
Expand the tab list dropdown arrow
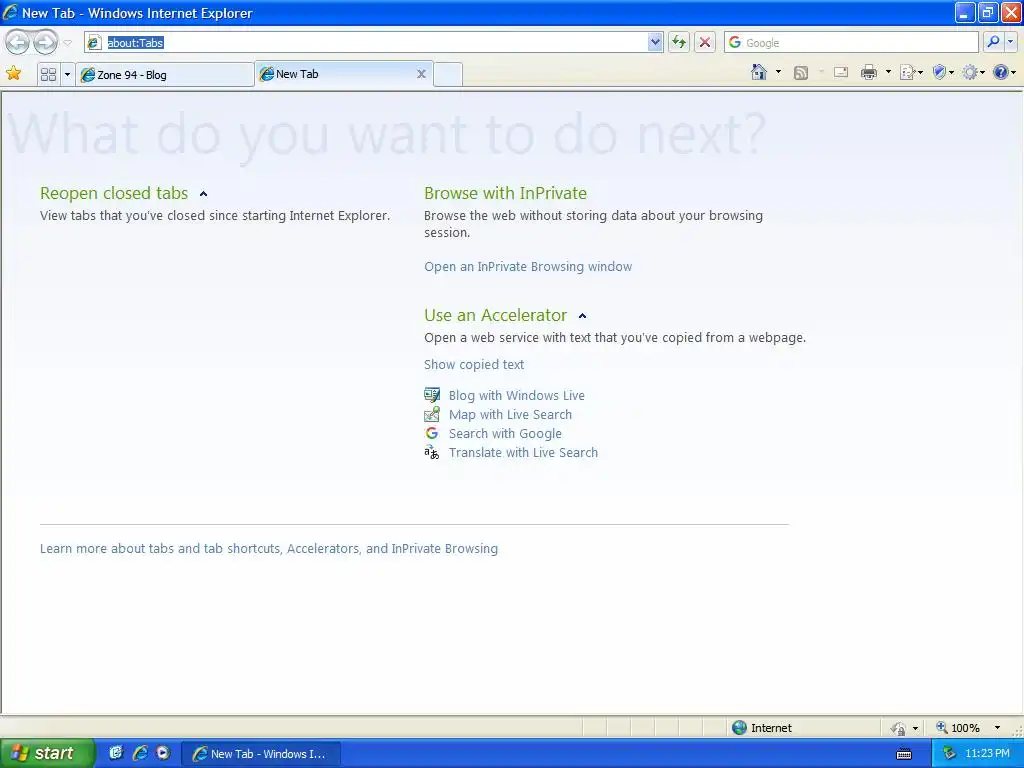[x=67, y=74]
